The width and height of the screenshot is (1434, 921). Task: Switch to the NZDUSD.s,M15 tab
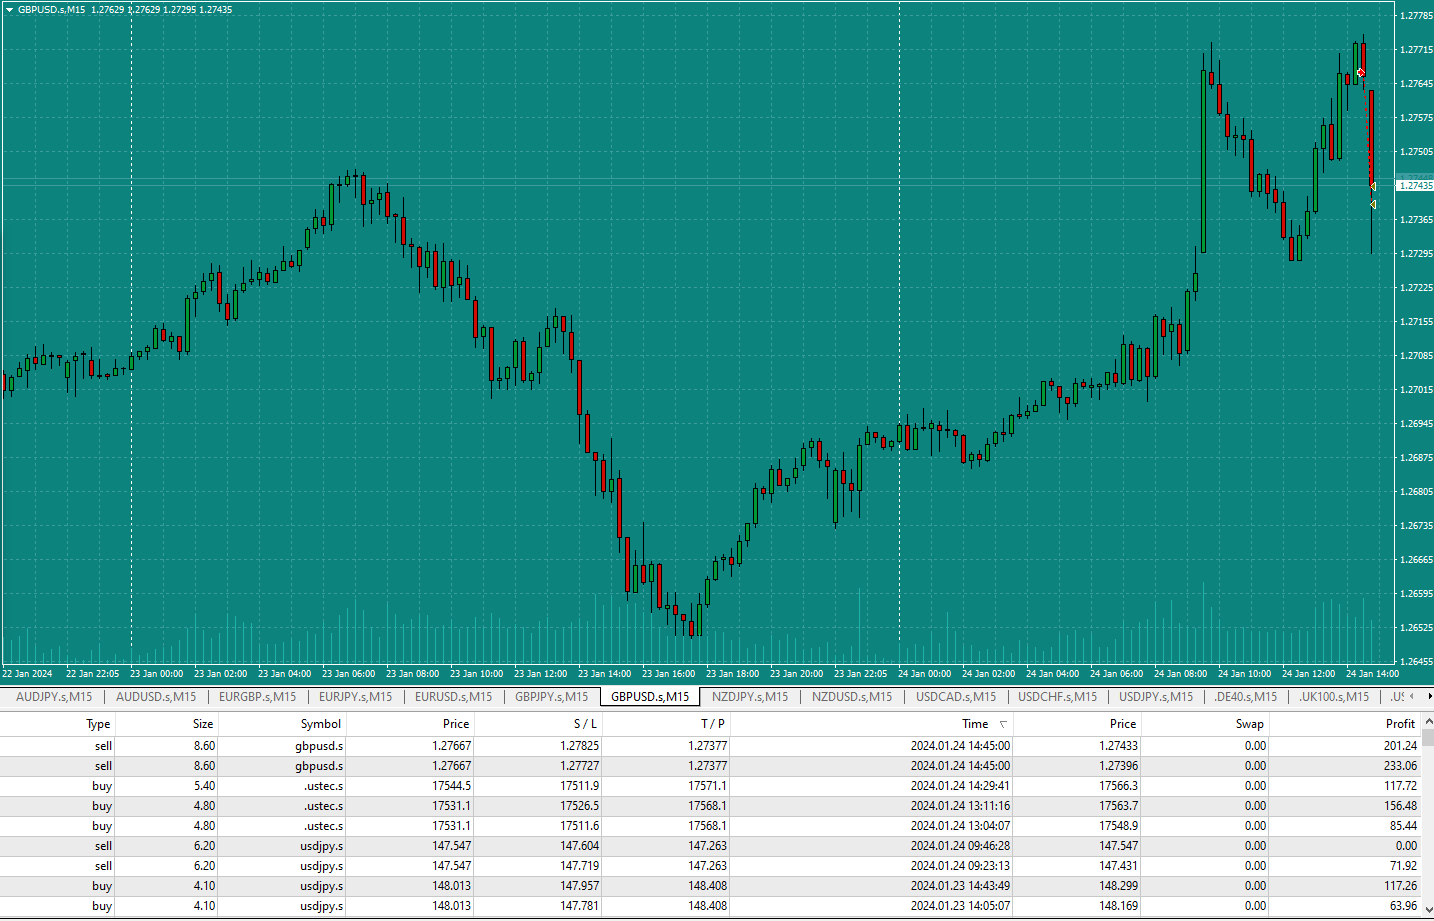pyautogui.click(x=852, y=697)
